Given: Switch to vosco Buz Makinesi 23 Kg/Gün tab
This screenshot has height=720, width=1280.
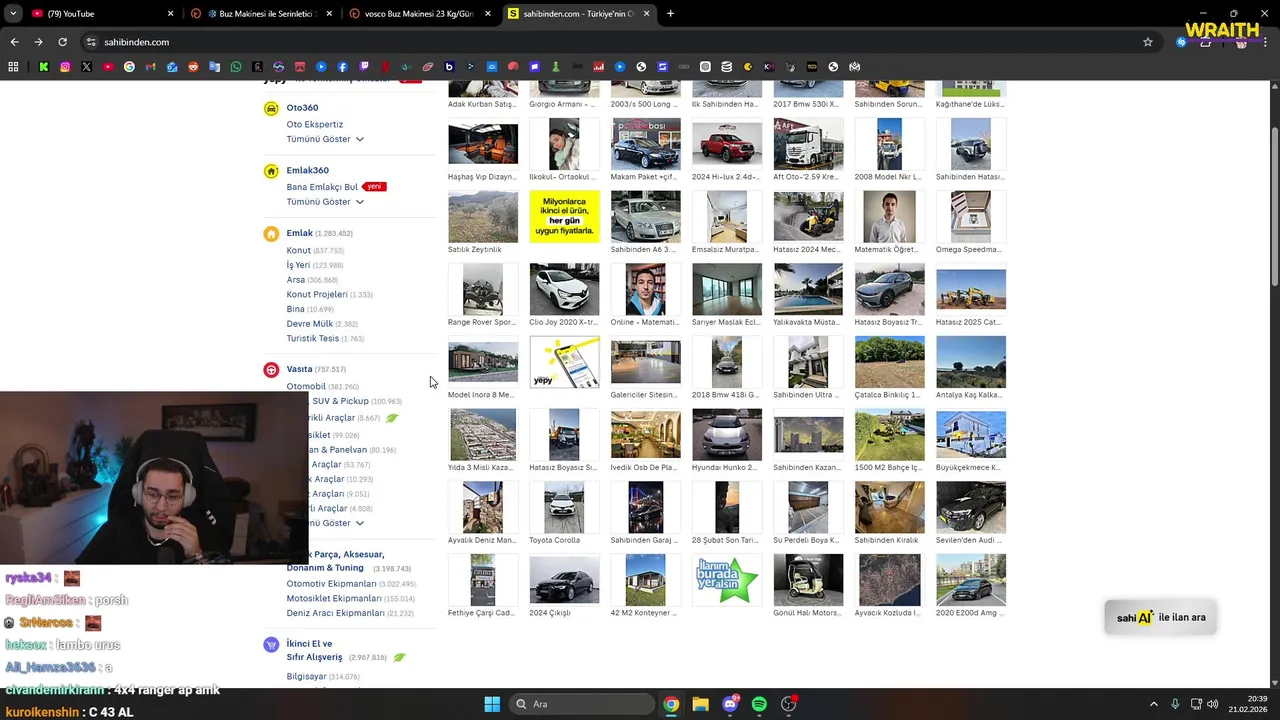Looking at the screenshot, I should (420, 14).
